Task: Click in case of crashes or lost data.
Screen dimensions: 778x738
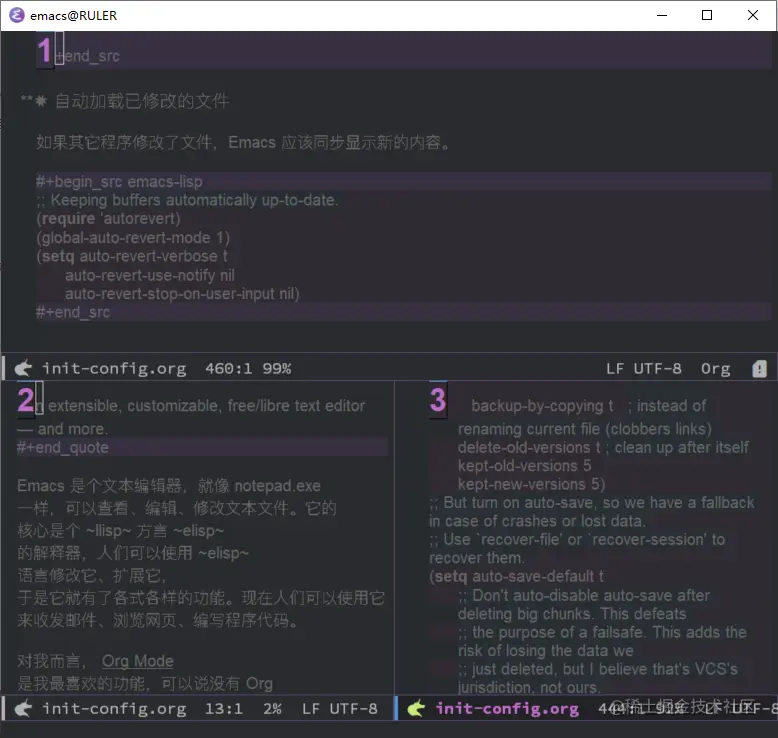Action: (537, 521)
